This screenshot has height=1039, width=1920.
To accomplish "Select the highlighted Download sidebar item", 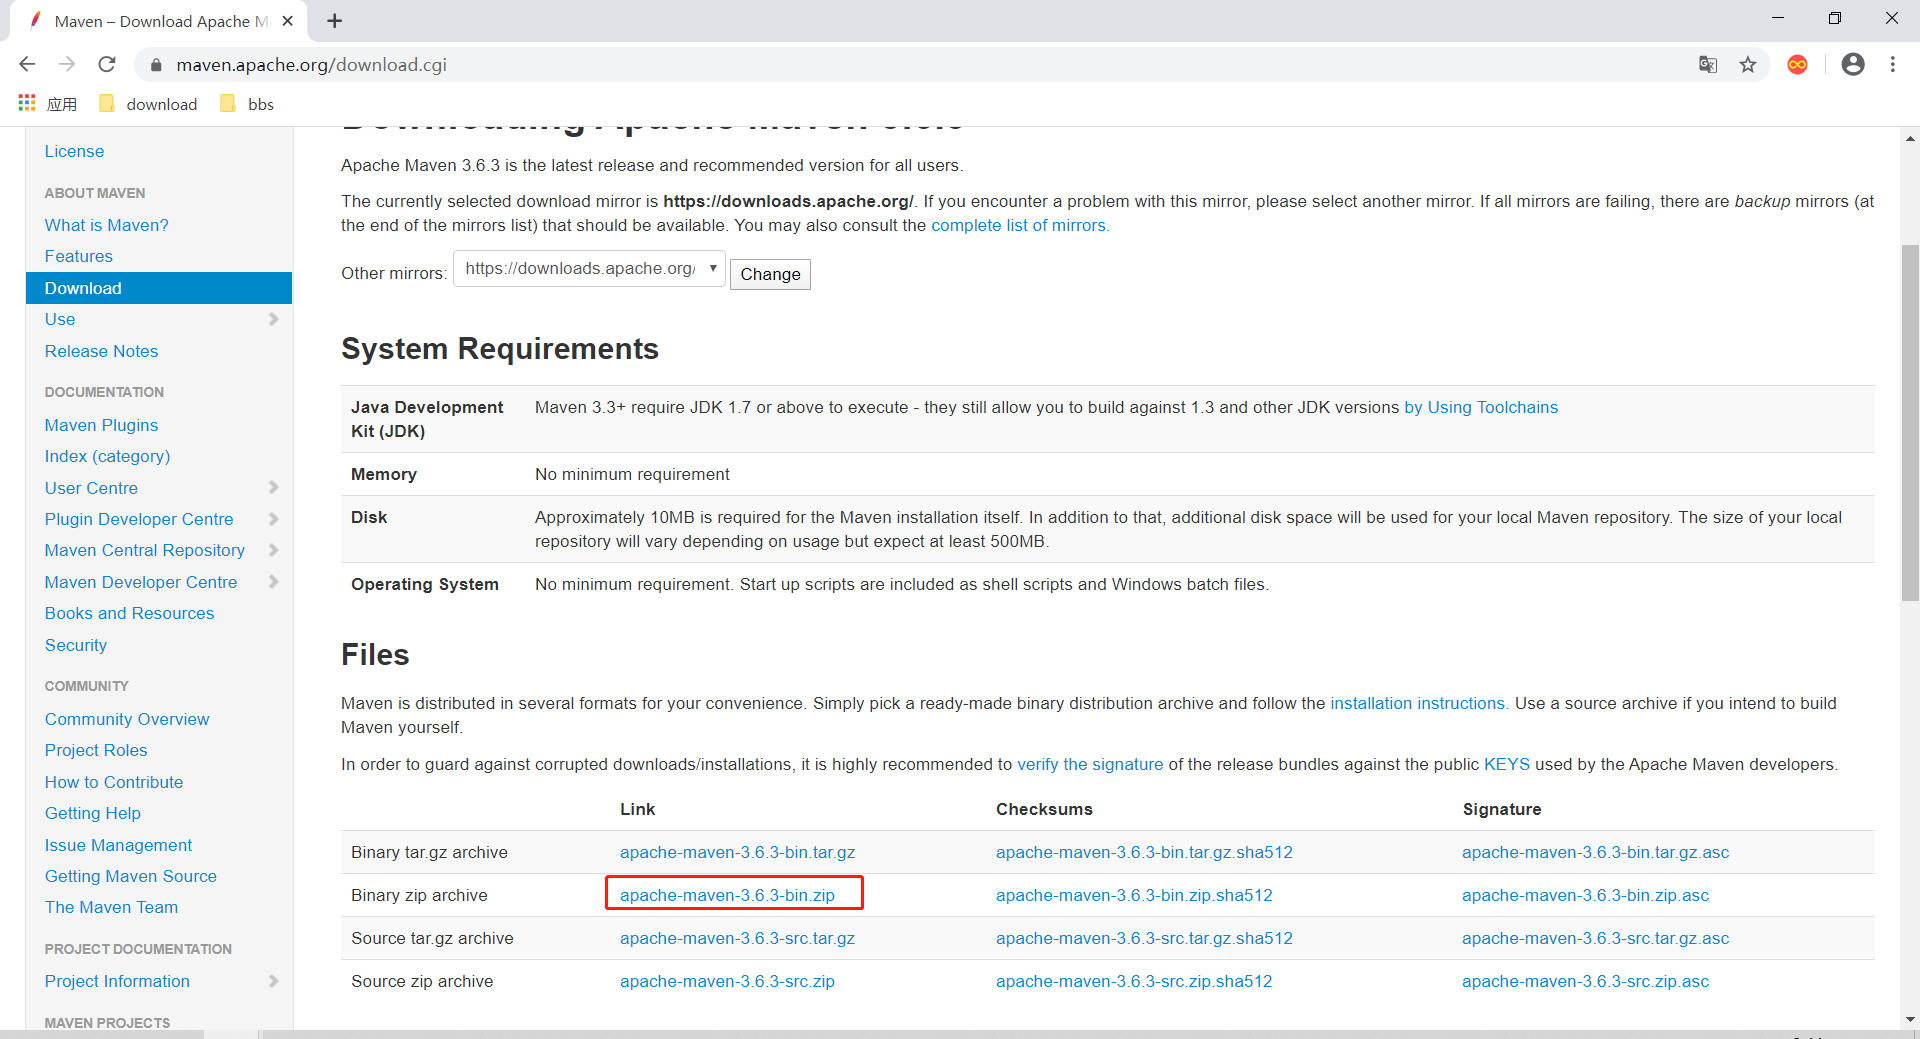I will (159, 288).
